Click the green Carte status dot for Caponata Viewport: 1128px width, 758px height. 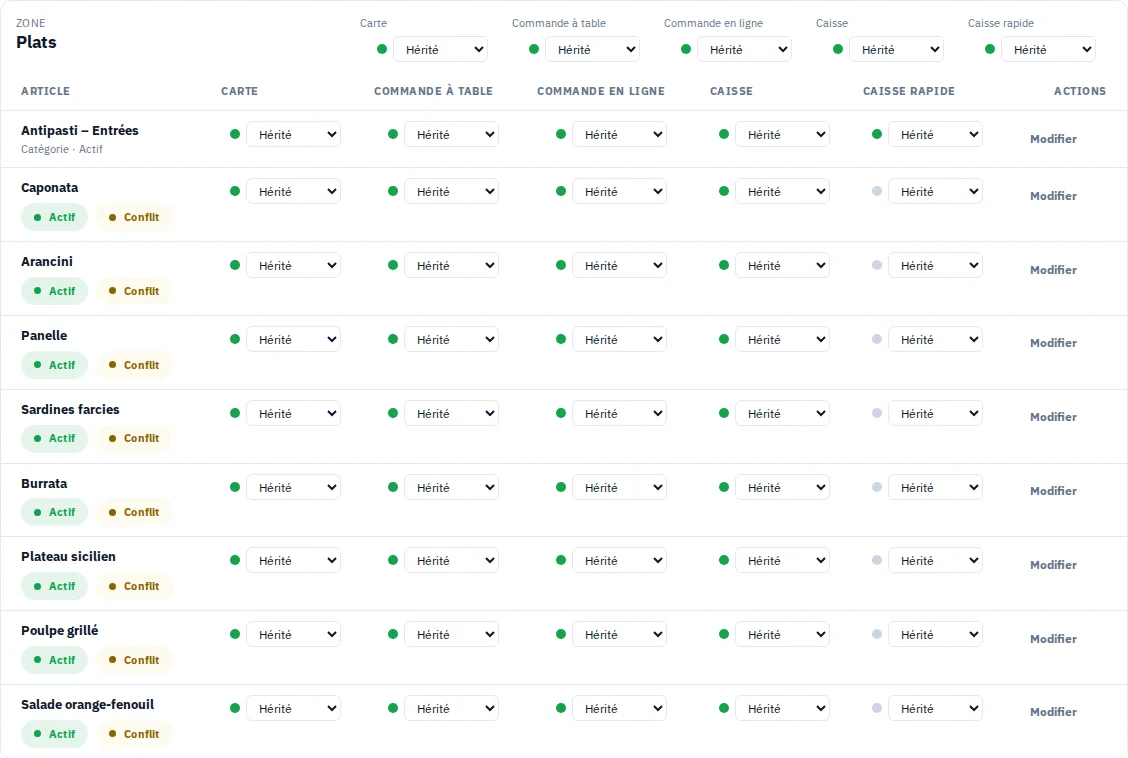(x=235, y=191)
